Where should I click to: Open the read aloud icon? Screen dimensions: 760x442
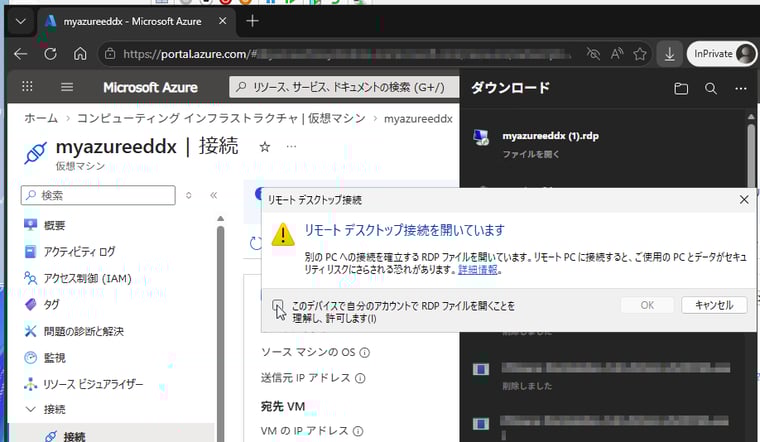point(617,54)
